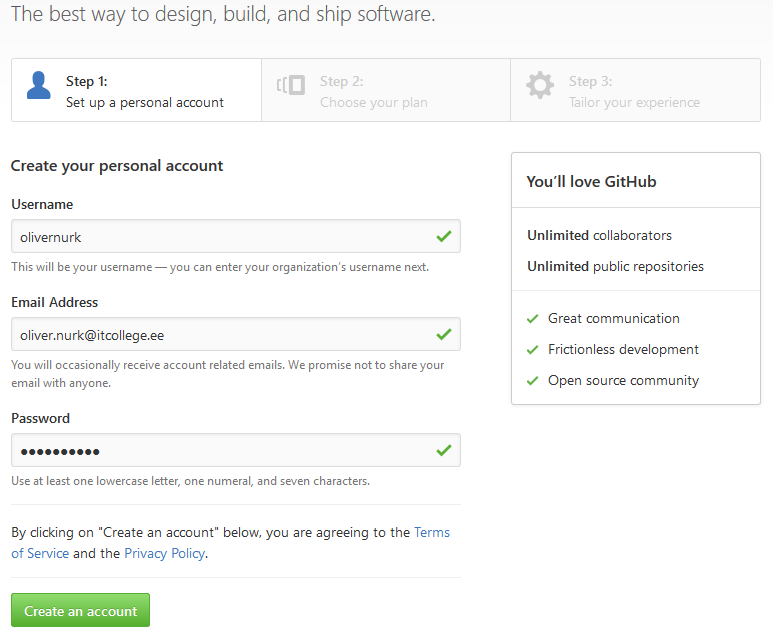The height and width of the screenshot is (644, 773).
Task: Open the Privacy Policy link
Action: pos(165,554)
